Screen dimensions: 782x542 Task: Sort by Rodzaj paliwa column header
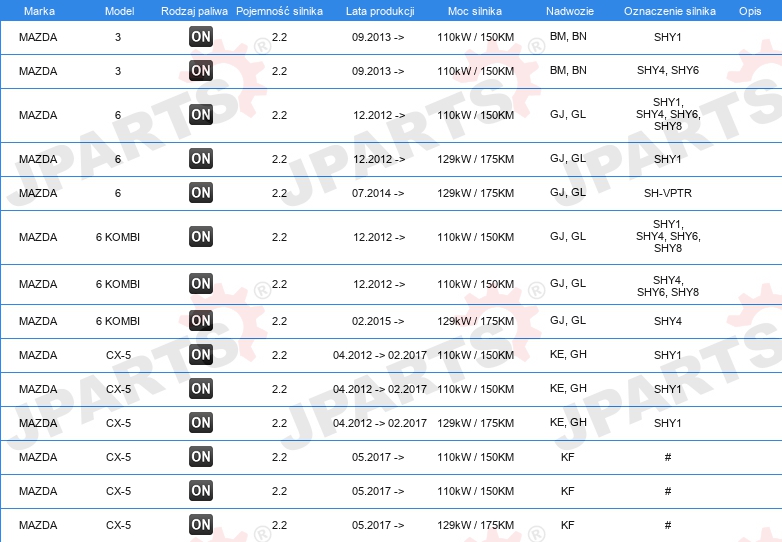pos(195,11)
